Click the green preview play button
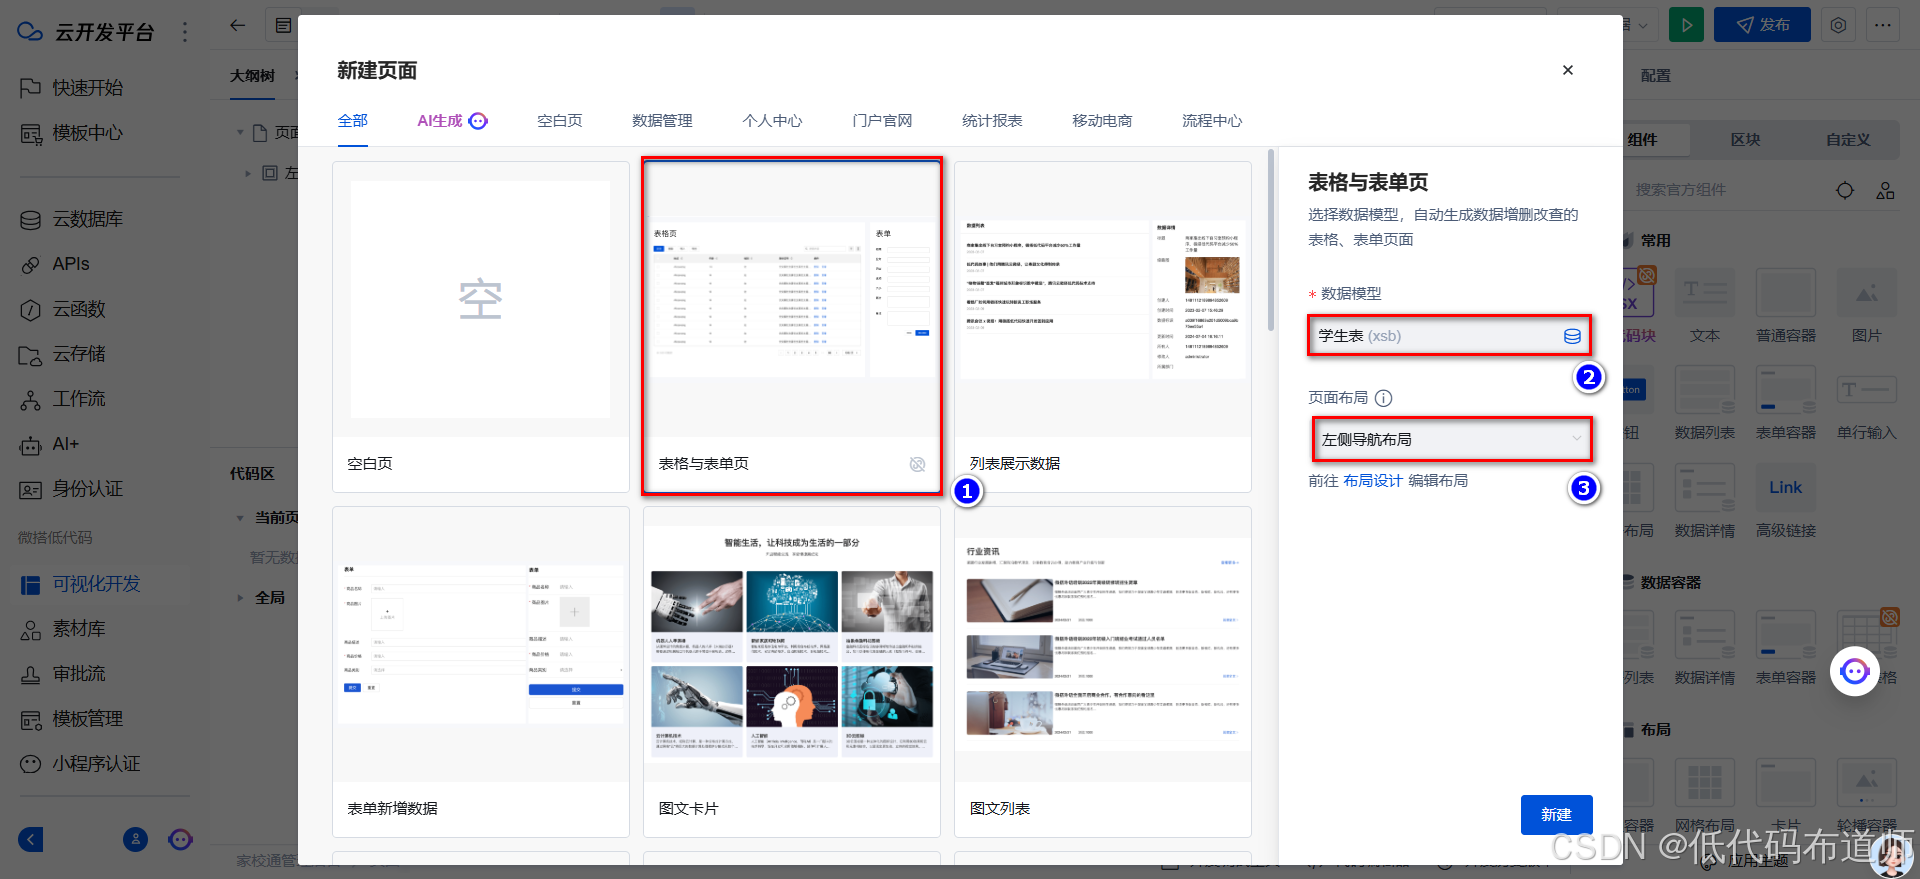1920x879 pixels. (x=1686, y=25)
